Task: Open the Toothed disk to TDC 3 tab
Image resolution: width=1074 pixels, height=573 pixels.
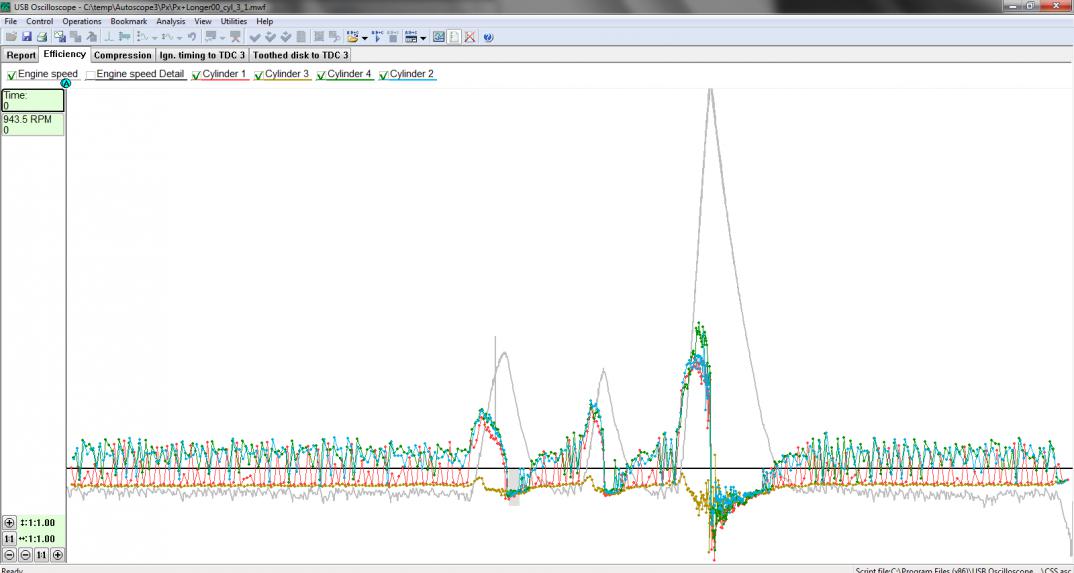Action: click(301, 55)
